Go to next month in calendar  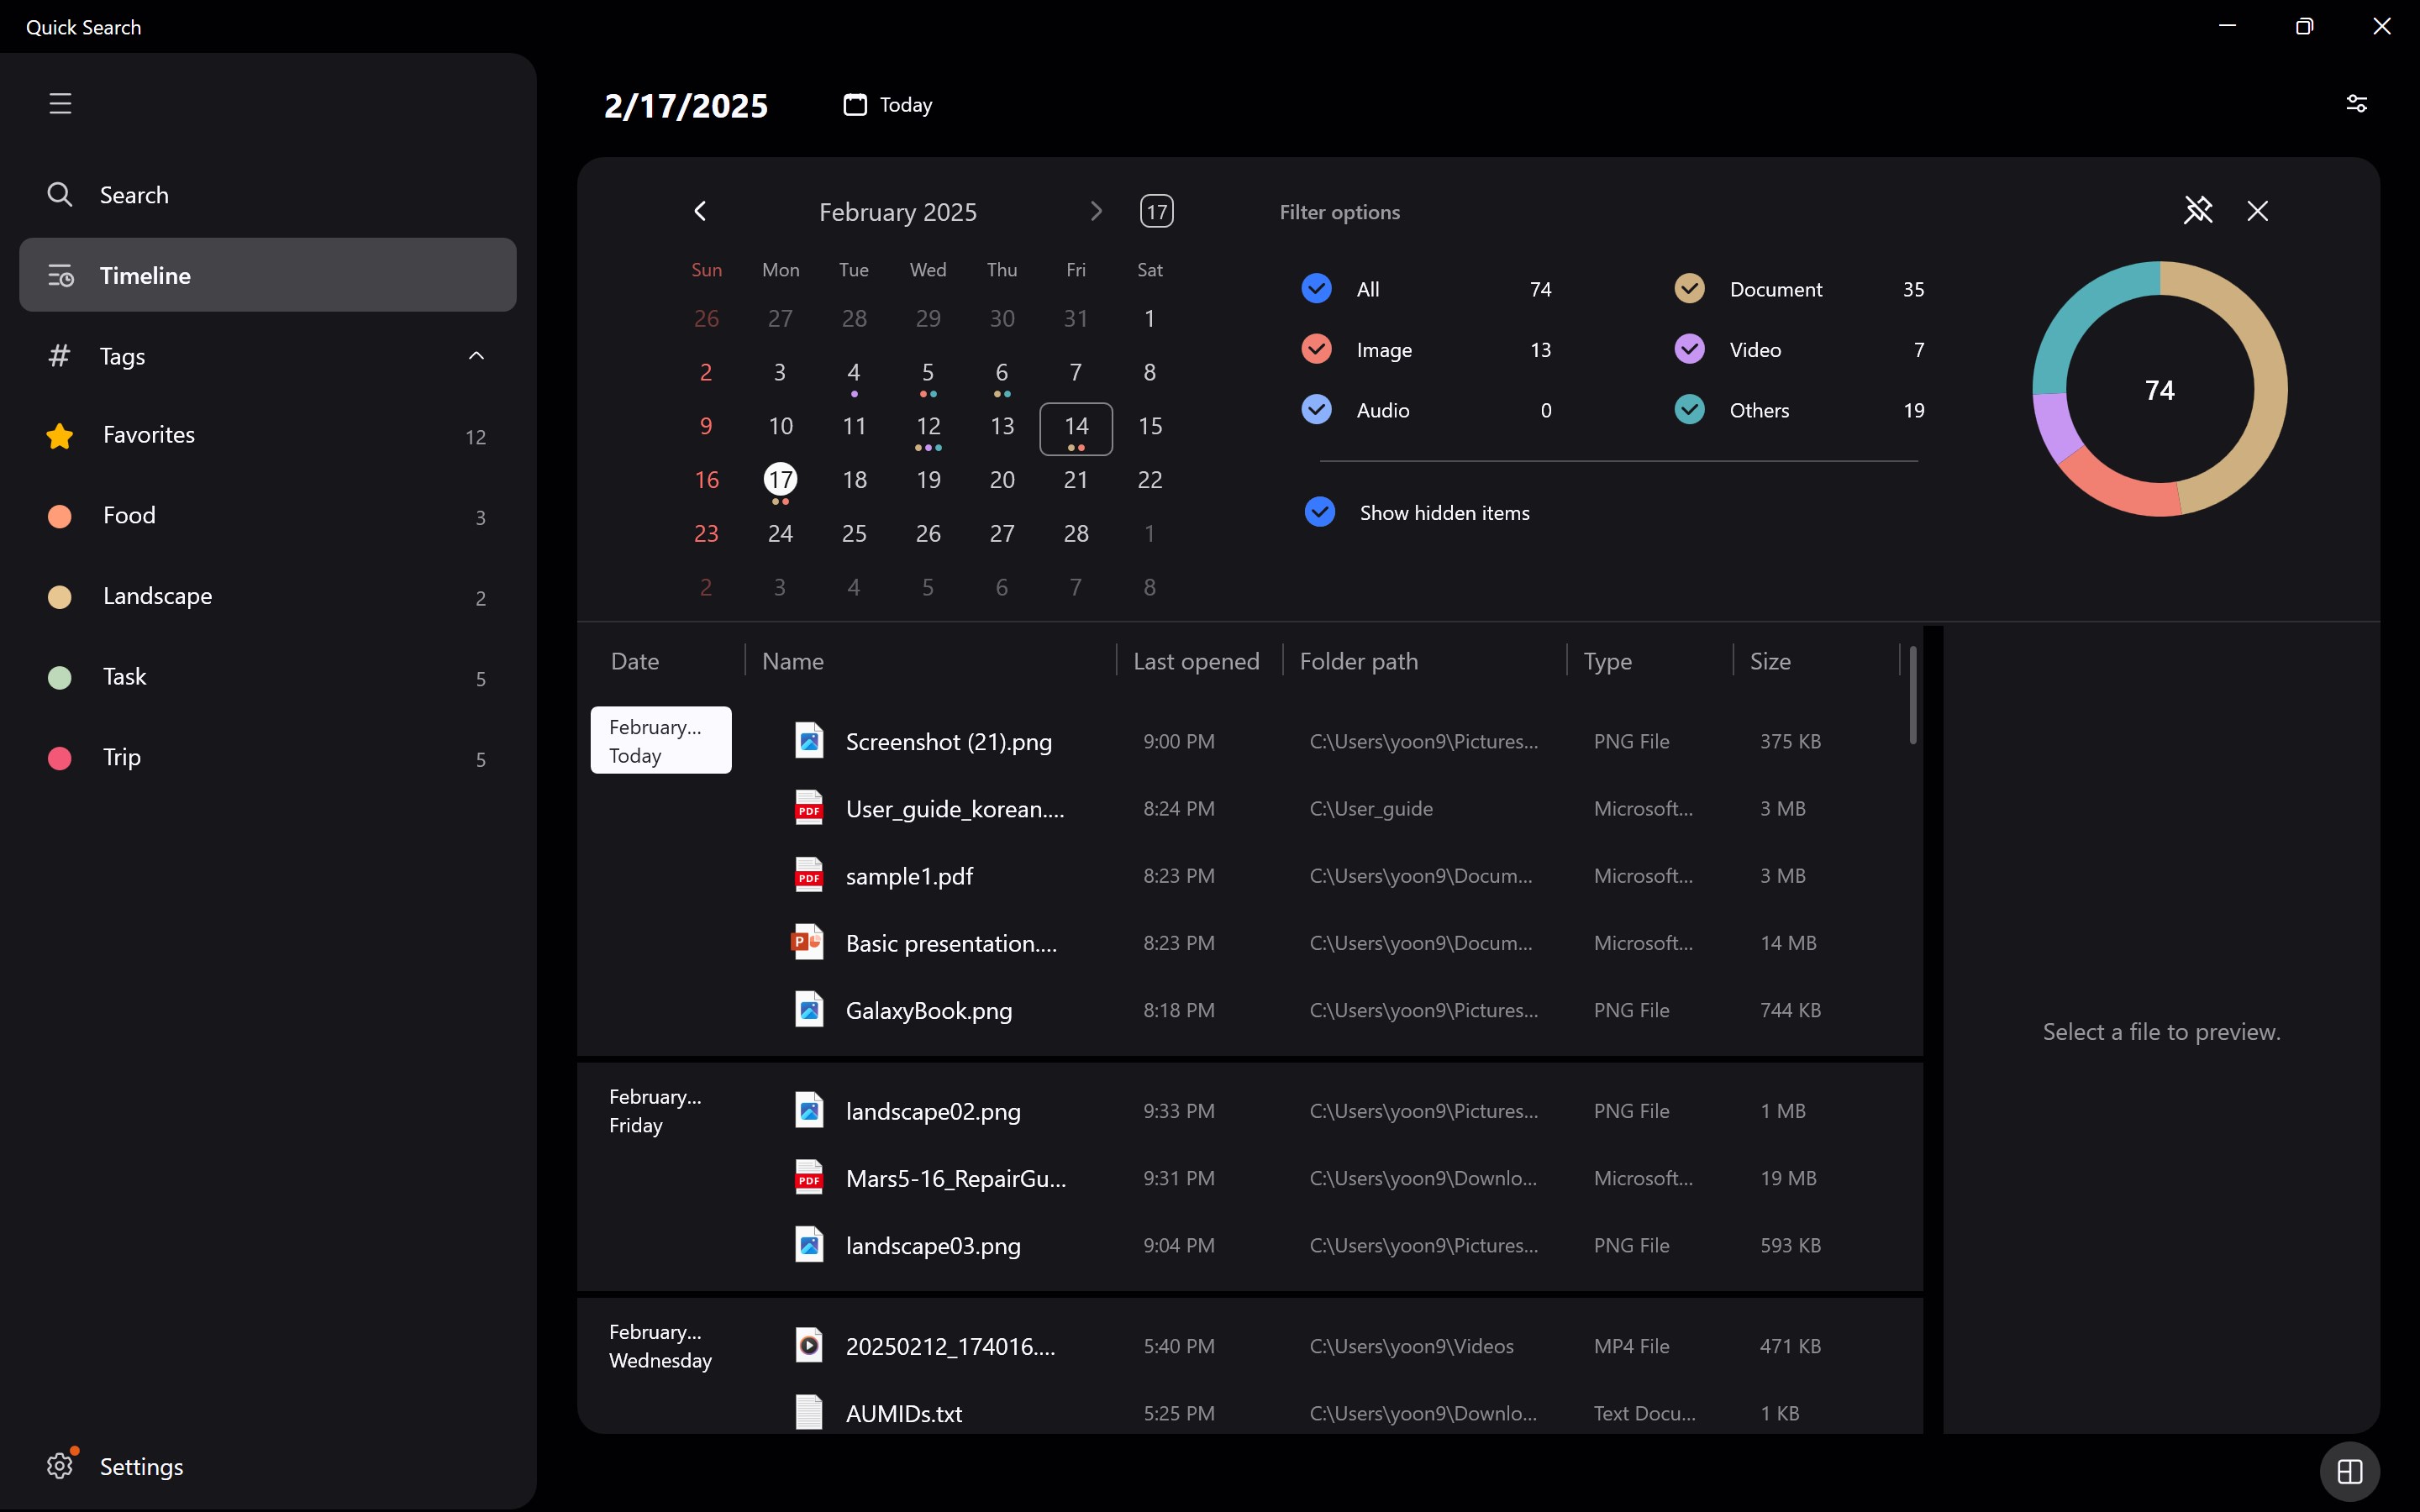[x=1096, y=211]
